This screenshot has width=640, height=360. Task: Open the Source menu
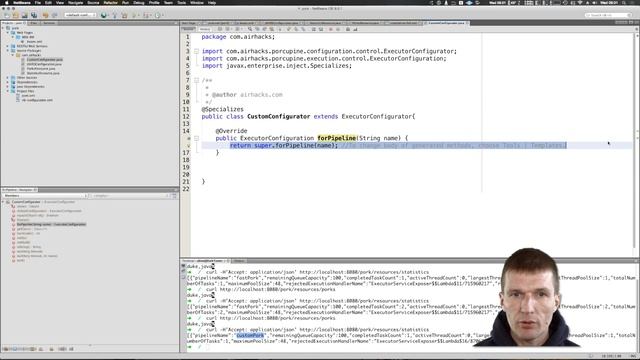tap(93, 2)
